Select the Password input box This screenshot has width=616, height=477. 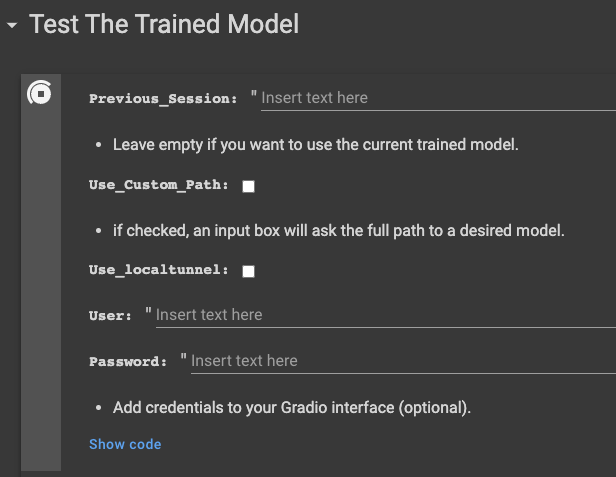tap(402, 361)
